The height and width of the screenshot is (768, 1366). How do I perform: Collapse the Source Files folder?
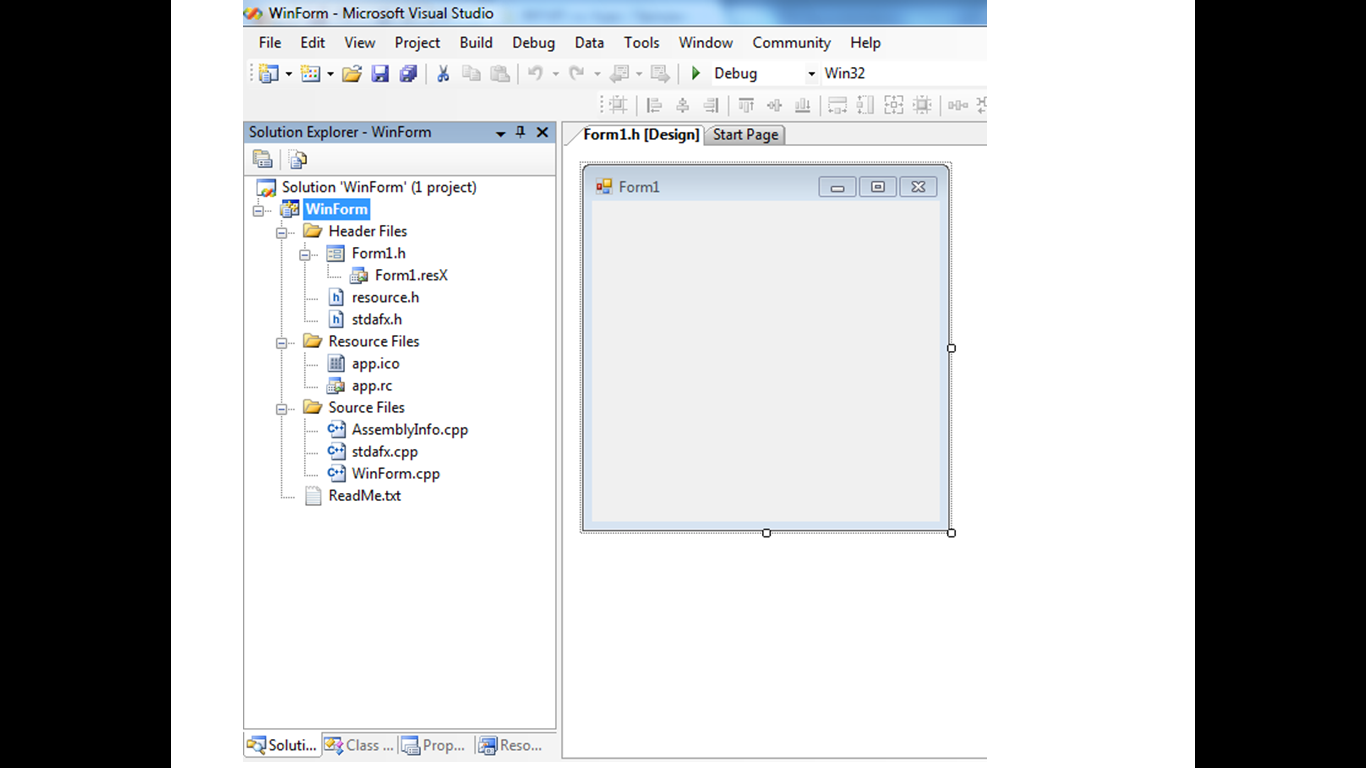pyautogui.click(x=281, y=408)
